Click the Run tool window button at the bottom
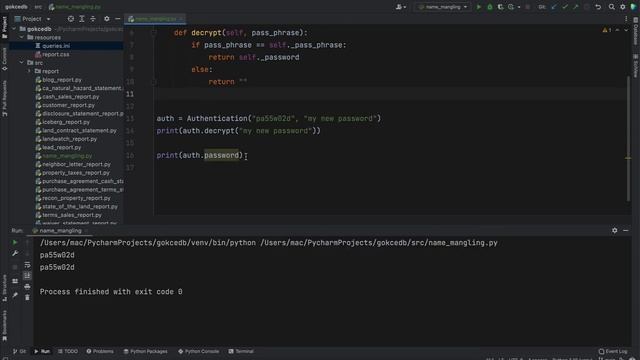This screenshot has width=640, height=360. (x=42, y=351)
